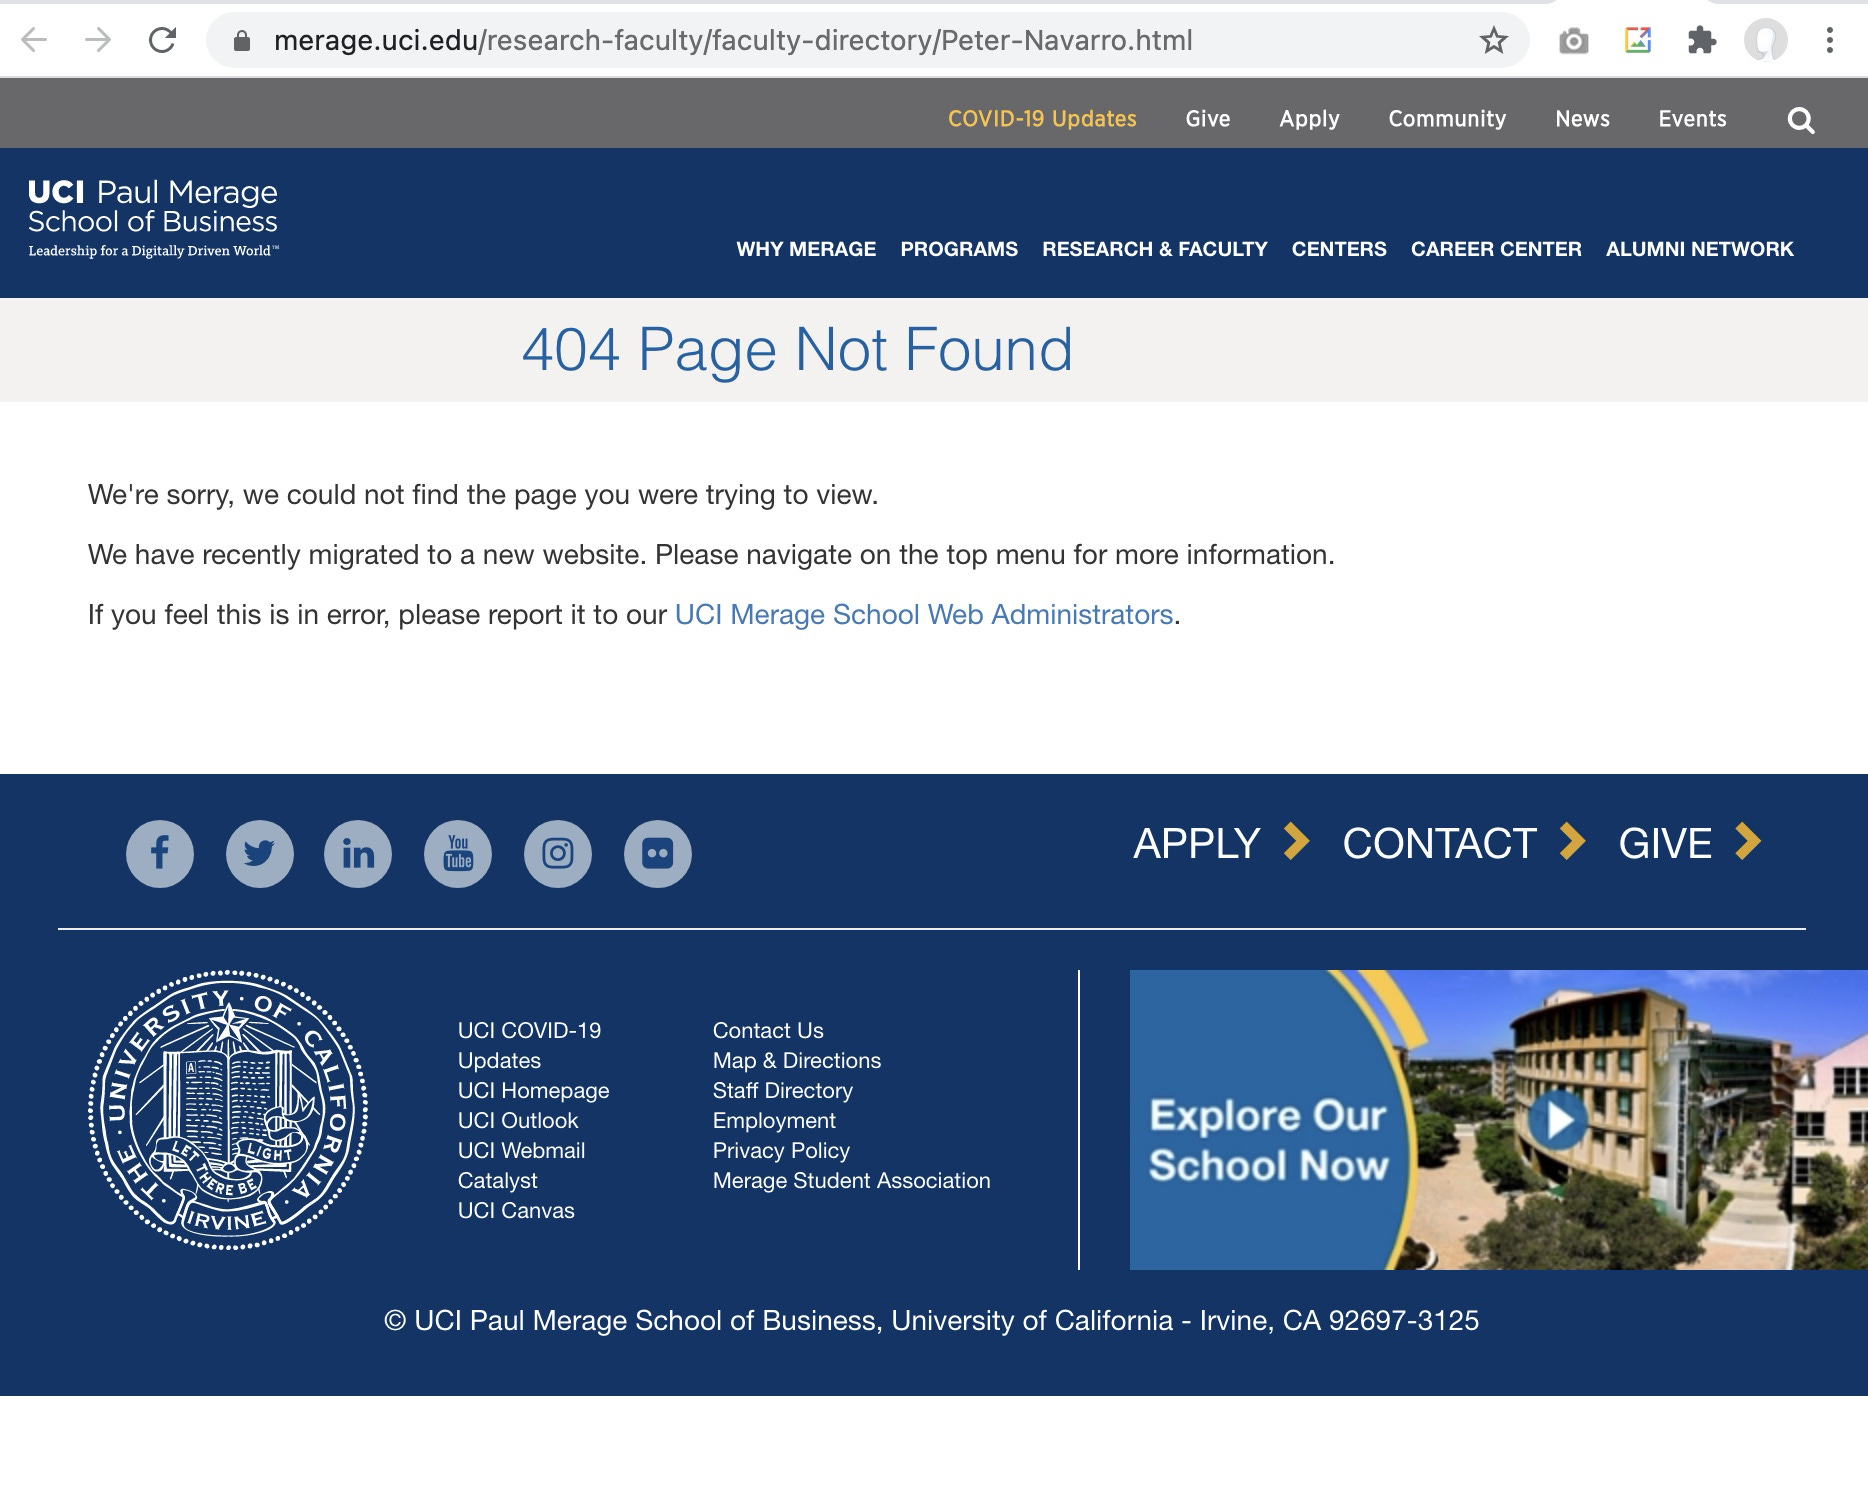This screenshot has height=1494, width=1868.
Task: Open Catalyst footer link
Action: click(x=497, y=1180)
